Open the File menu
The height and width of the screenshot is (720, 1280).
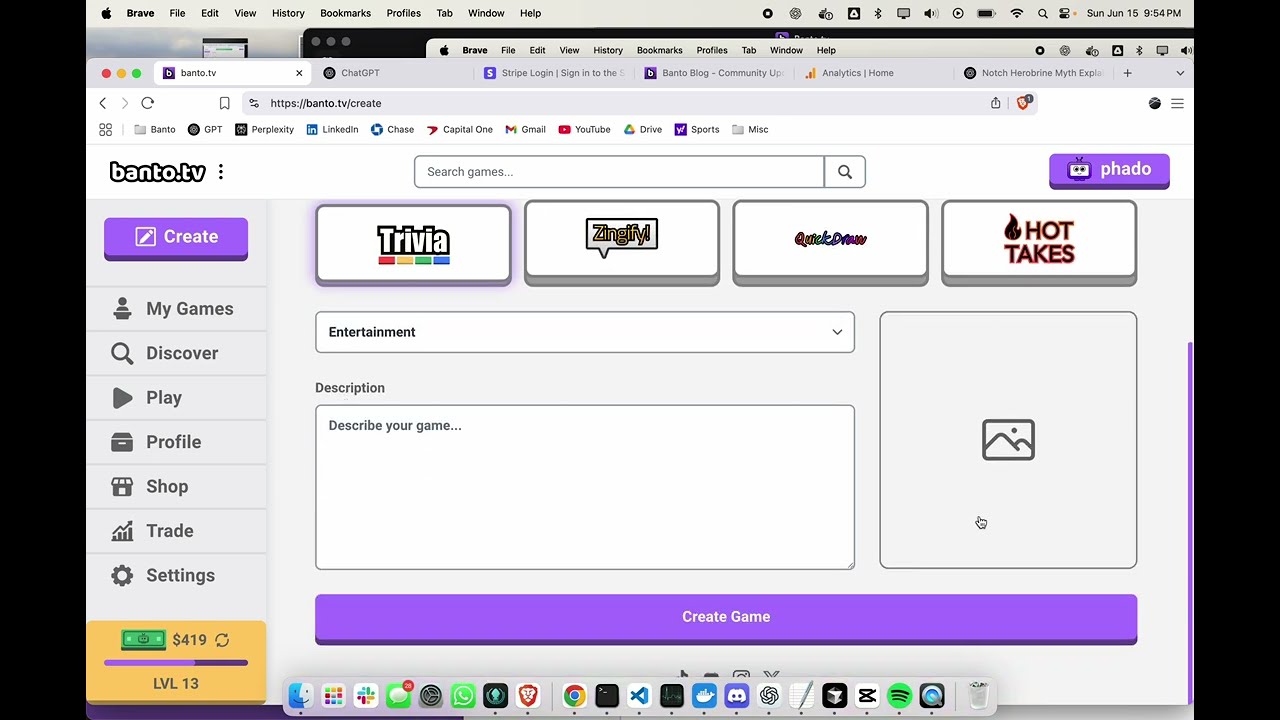tap(177, 13)
